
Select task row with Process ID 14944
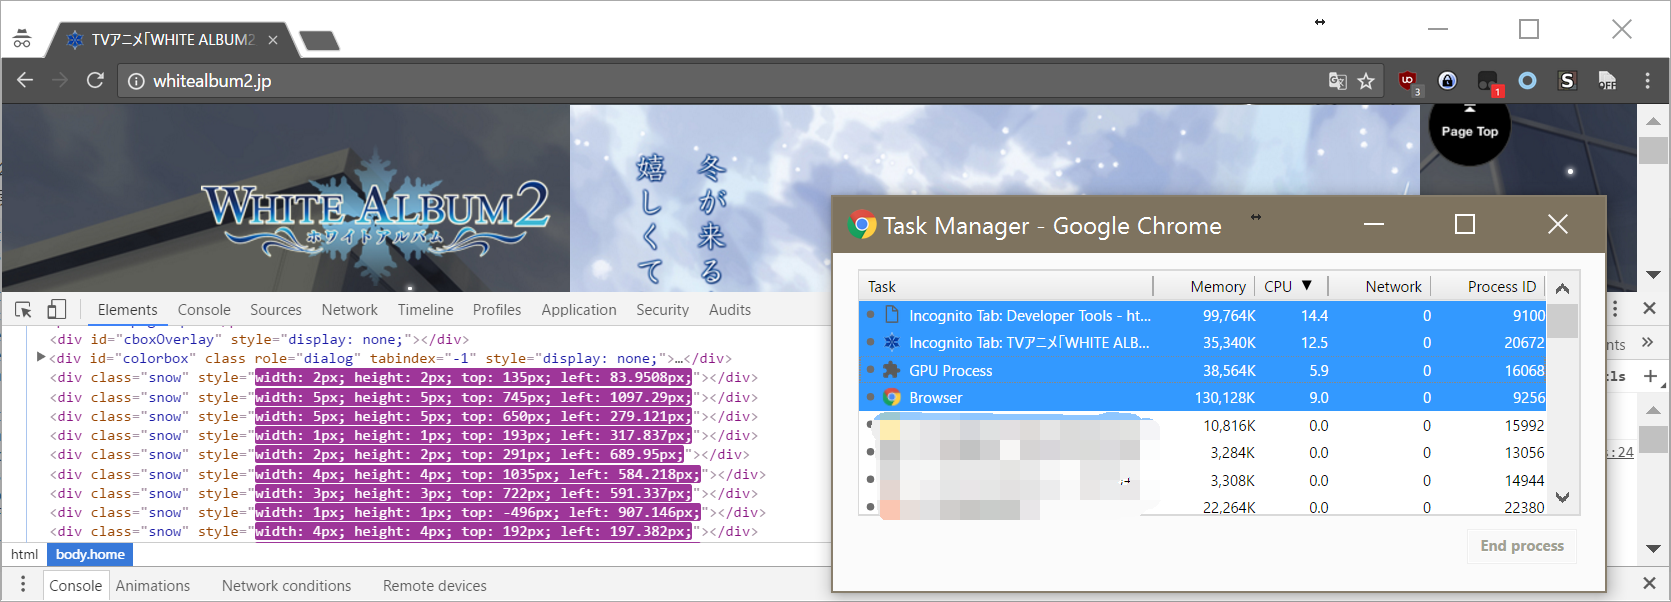[x=1203, y=480]
